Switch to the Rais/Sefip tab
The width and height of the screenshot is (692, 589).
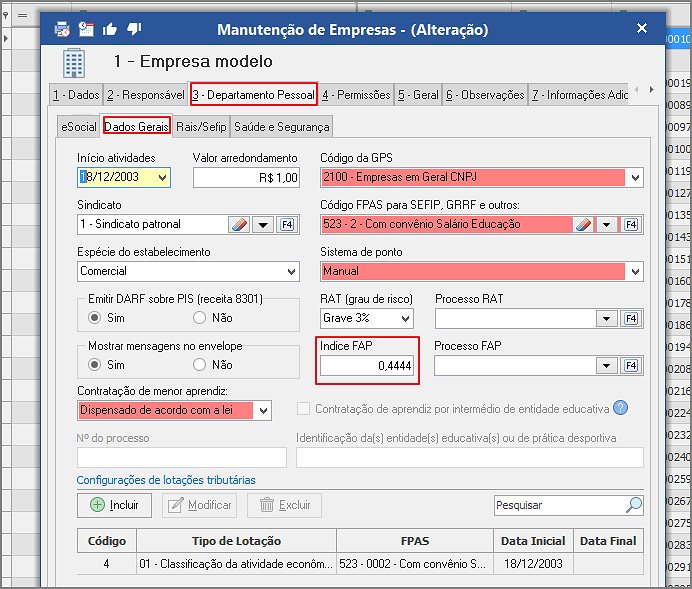tap(201, 127)
